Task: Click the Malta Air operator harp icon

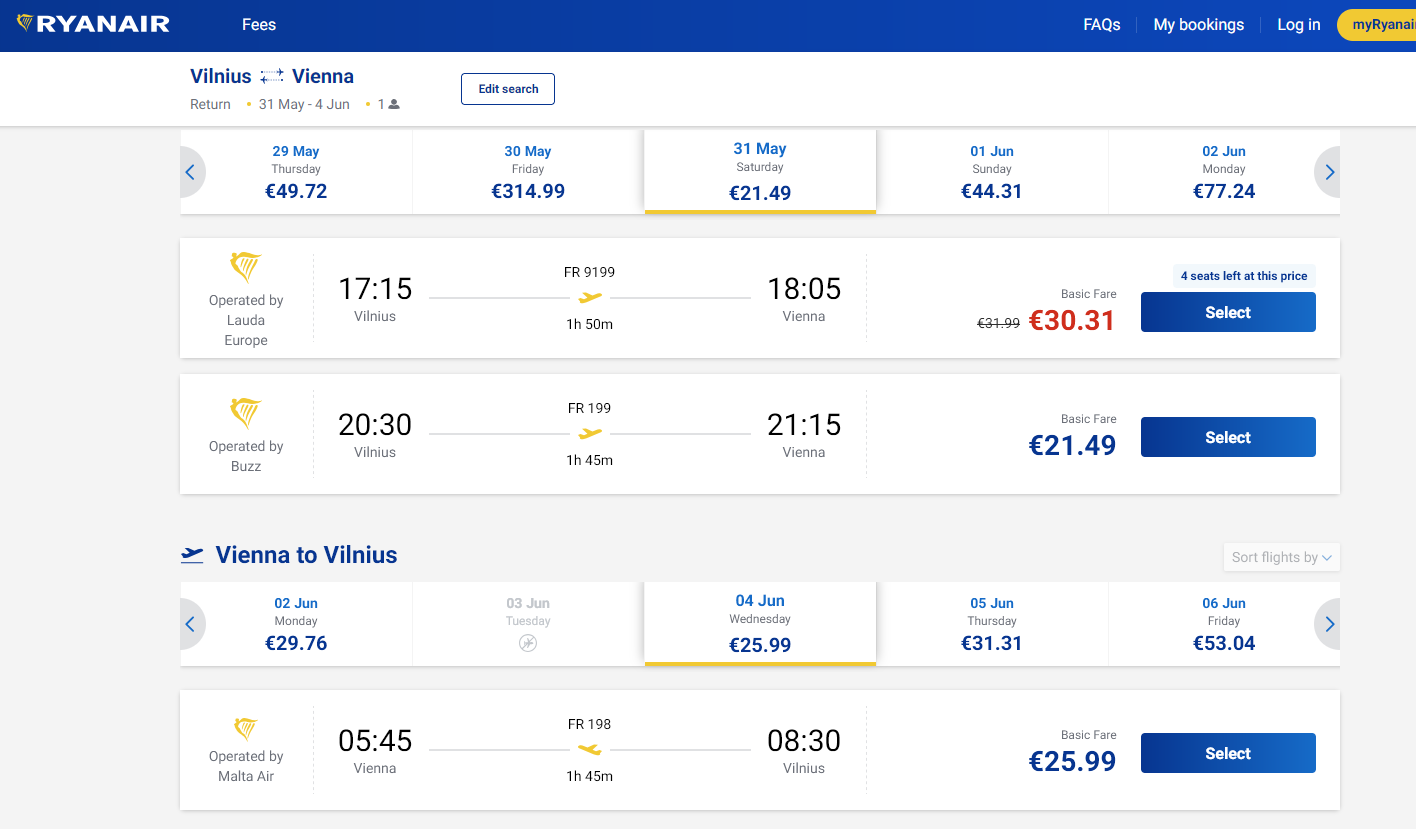Action: coord(246,729)
